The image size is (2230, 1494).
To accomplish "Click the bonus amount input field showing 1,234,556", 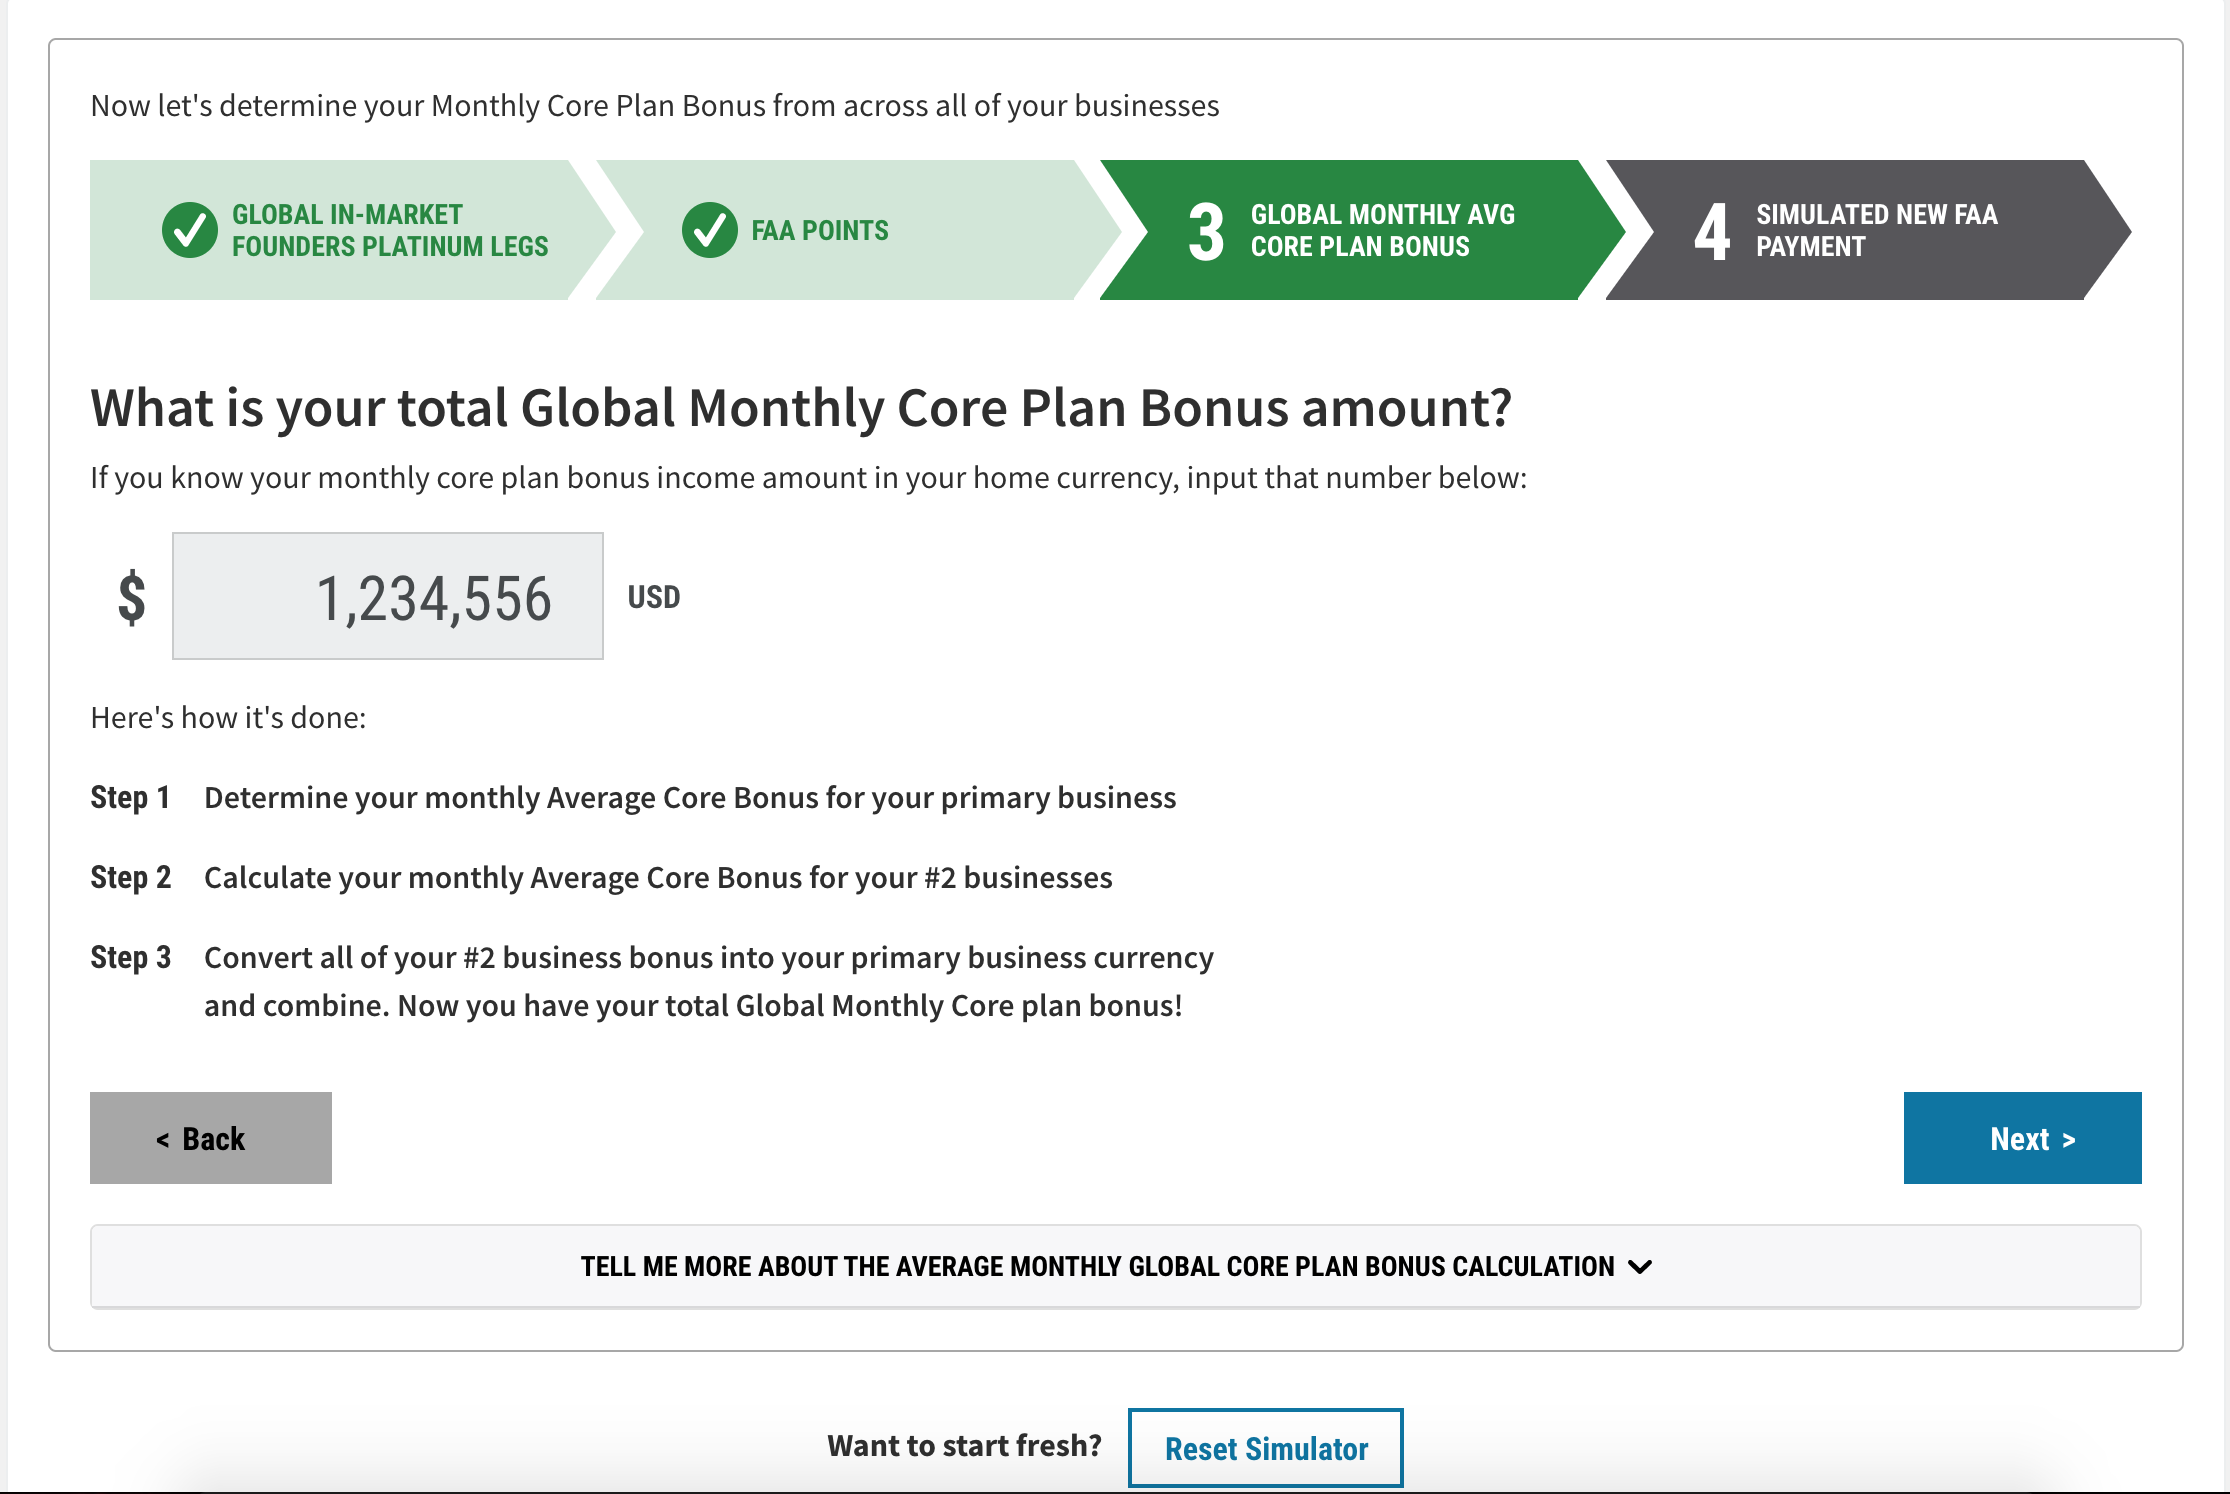I will [388, 596].
